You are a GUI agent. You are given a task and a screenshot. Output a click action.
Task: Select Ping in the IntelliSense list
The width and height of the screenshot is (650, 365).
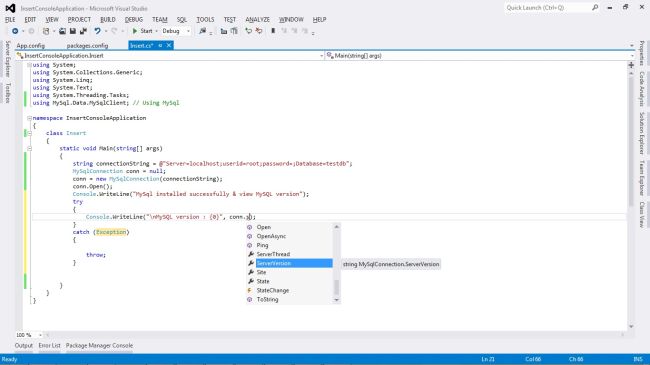point(262,245)
